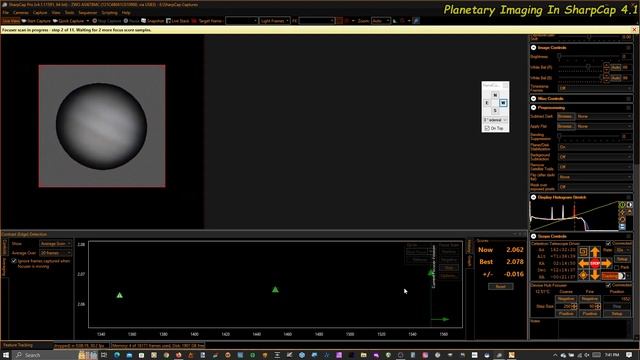Click Stop Capture in the toolbar

tap(107, 21)
